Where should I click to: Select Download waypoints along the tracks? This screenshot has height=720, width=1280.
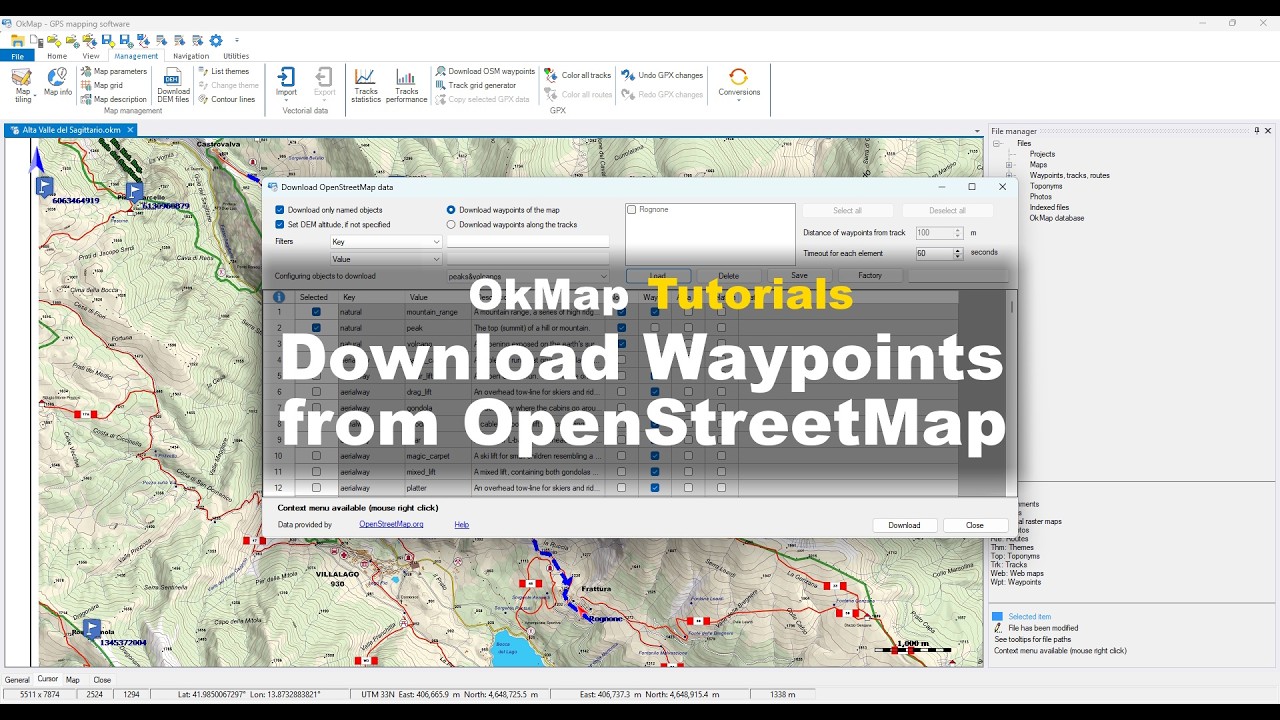pos(451,225)
